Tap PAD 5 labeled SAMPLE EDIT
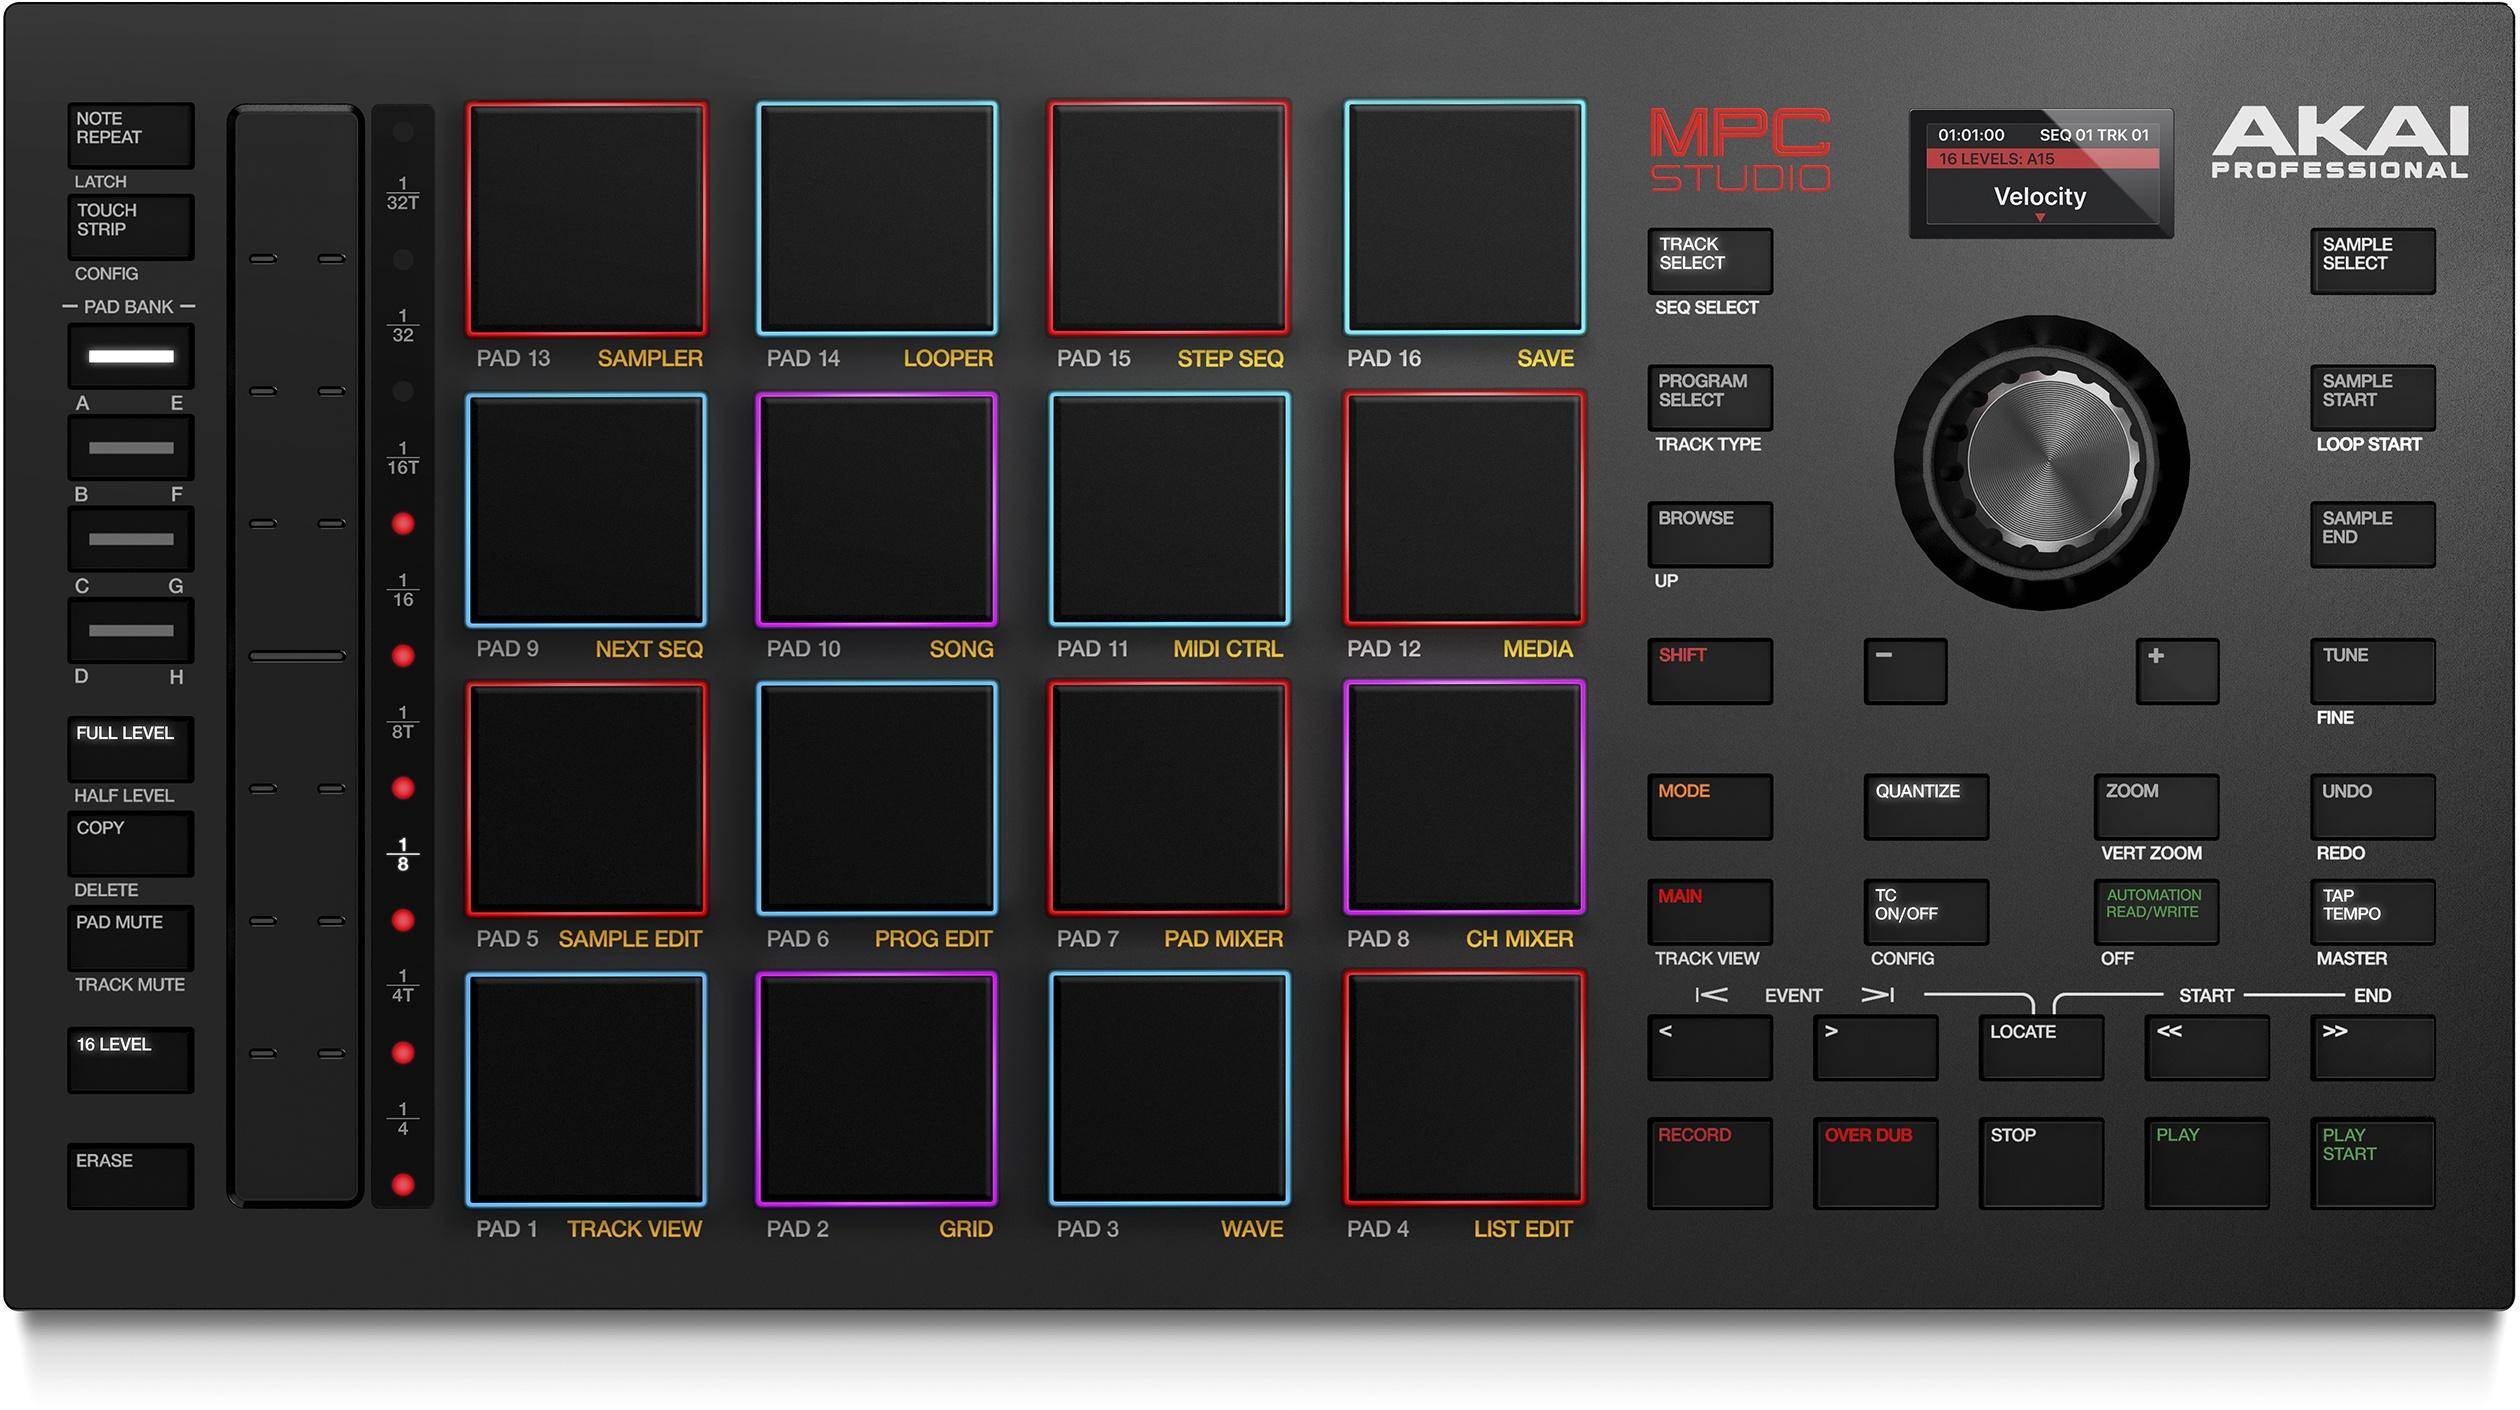2520x1410 pixels. (587, 799)
